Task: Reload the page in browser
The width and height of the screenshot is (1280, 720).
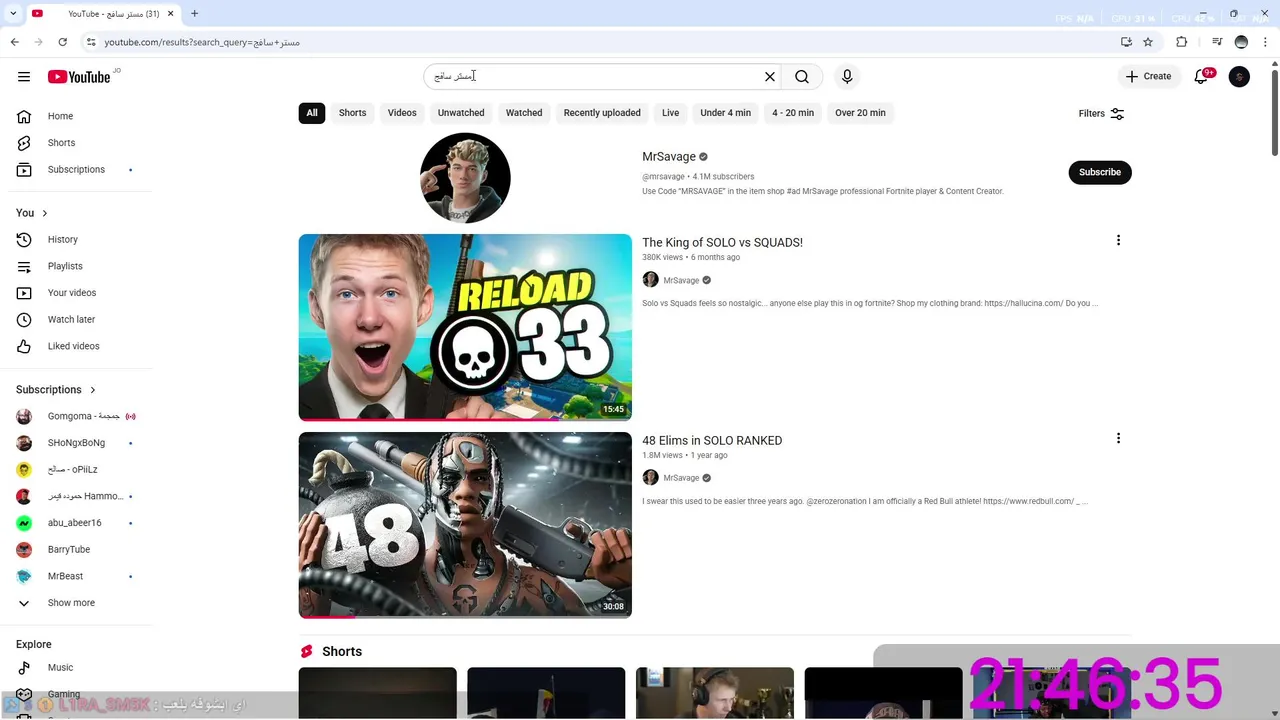Action: click(x=62, y=42)
